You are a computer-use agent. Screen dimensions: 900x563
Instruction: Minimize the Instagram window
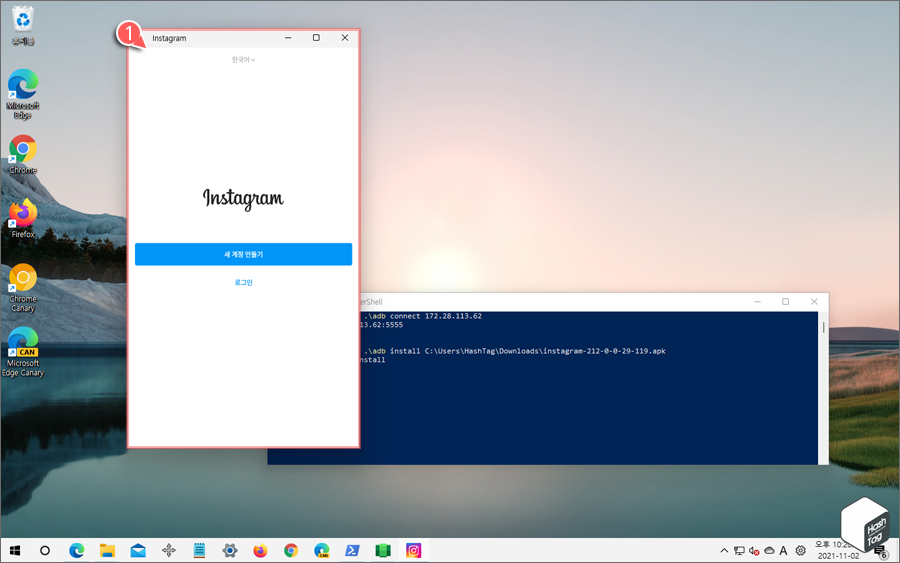[288, 38]
